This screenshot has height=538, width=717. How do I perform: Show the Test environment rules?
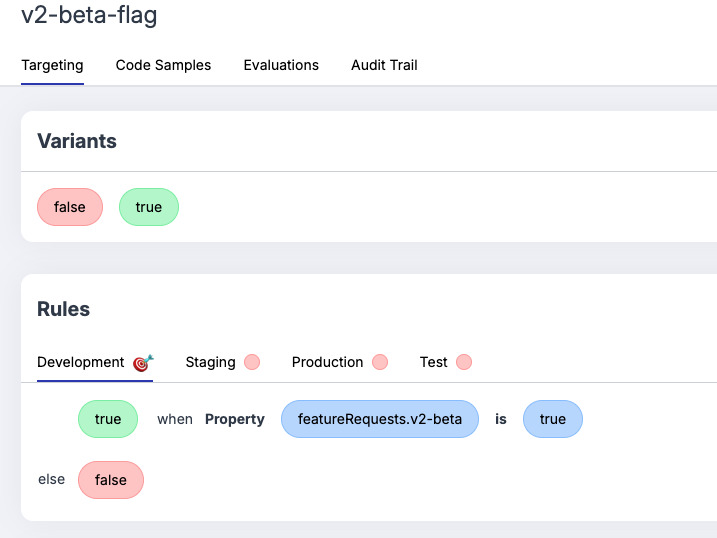(433, 362)
